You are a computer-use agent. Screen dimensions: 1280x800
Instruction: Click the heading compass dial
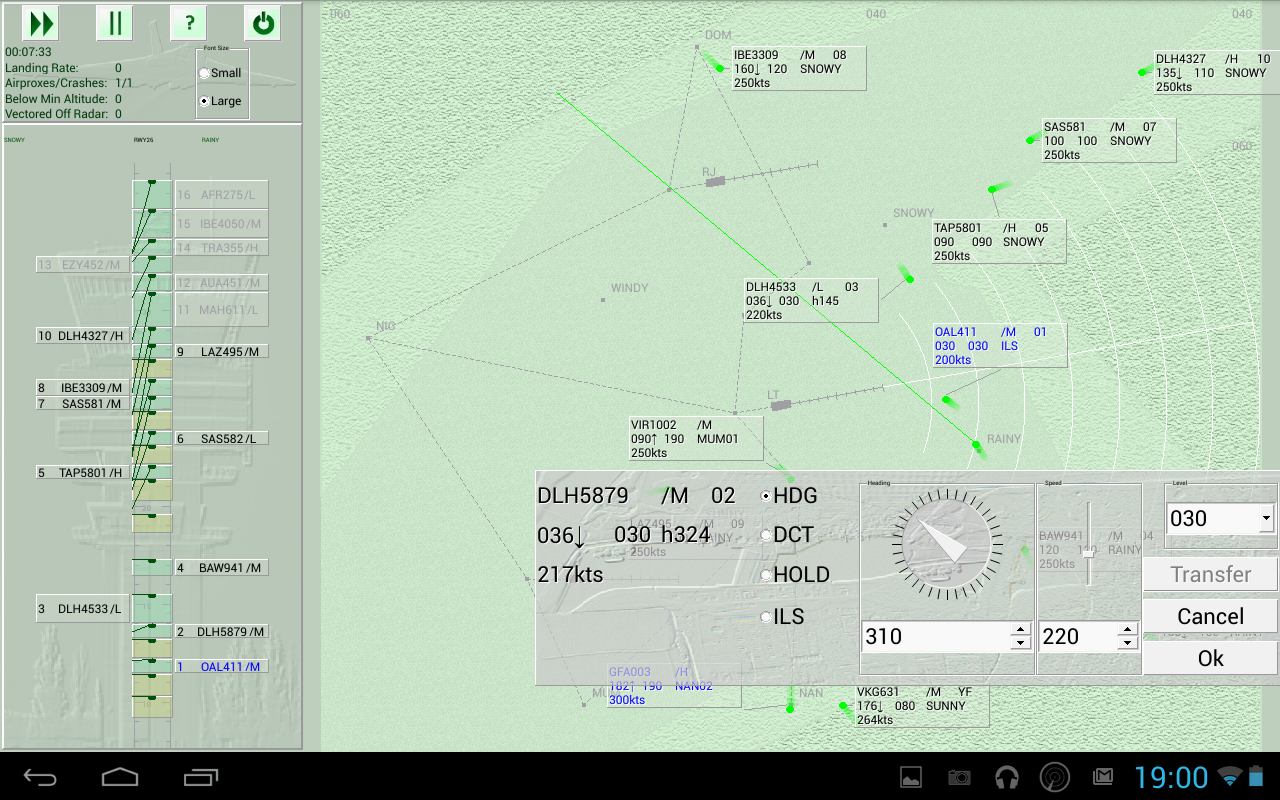pyautogui.click(x=947, y=546)
